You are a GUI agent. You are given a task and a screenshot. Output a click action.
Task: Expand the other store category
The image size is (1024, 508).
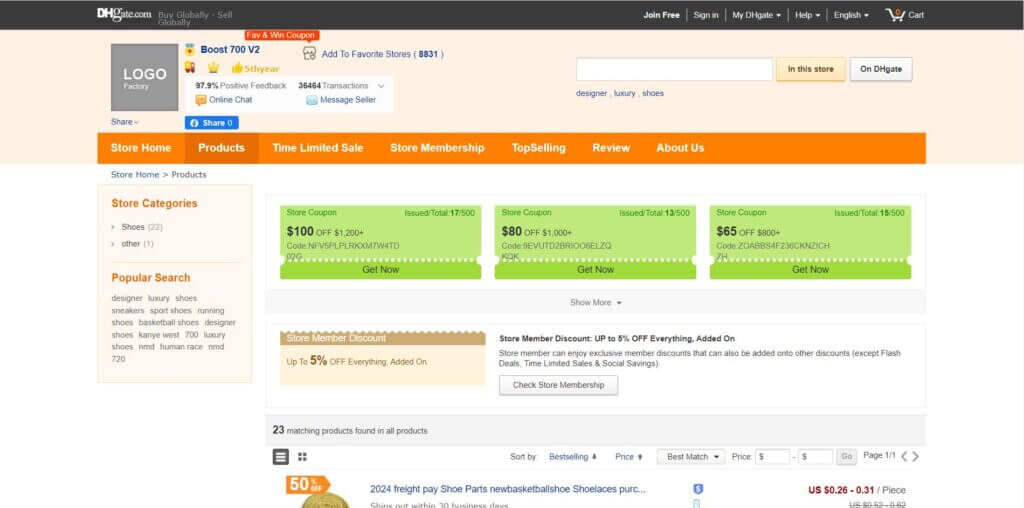tap(133, 244)
